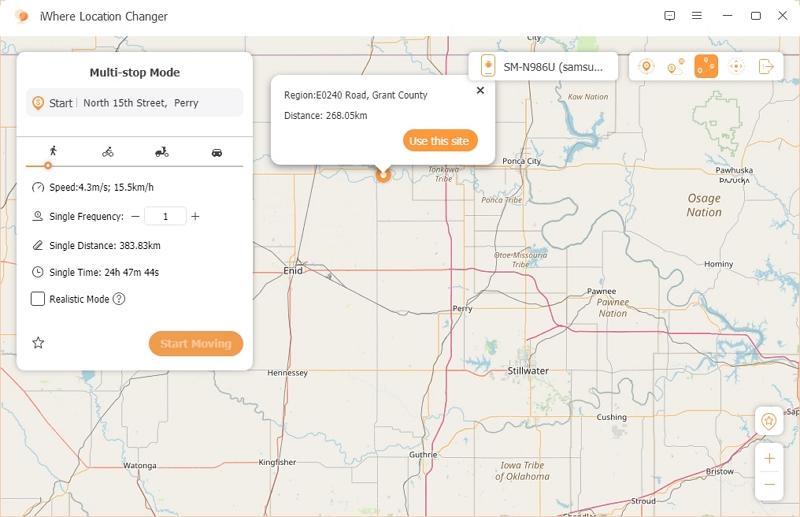Click Single Distance: 383.83km text
Viewport: 800px width, 517px height.
pos(105,245)
